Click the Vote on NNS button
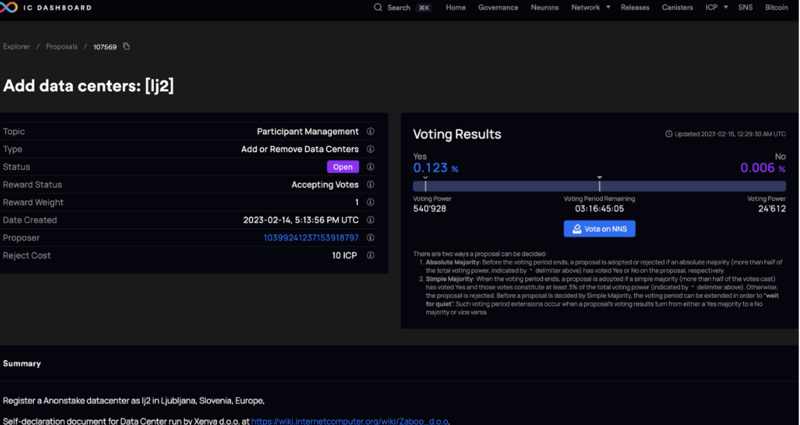 point(599,229)
